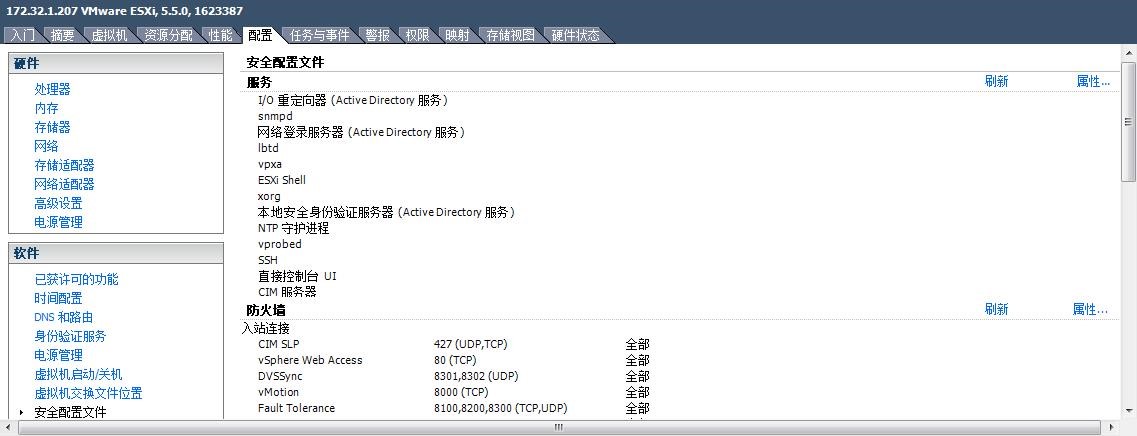
Task: Refresh the 服务 list
Action: pyautogui.click(x=996, y=81)
